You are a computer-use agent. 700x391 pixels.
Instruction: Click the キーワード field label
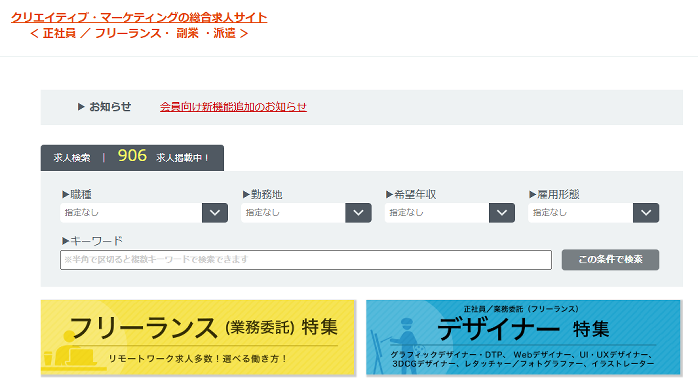(92, 241)
